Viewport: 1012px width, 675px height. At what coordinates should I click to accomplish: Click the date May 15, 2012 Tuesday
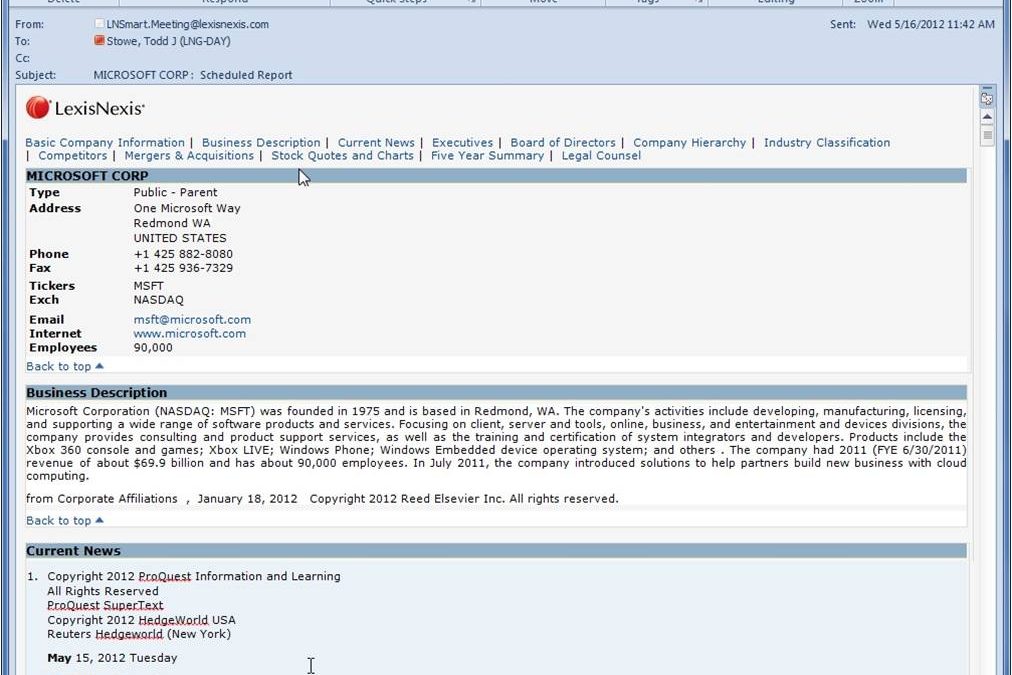[x=112, y=658]
